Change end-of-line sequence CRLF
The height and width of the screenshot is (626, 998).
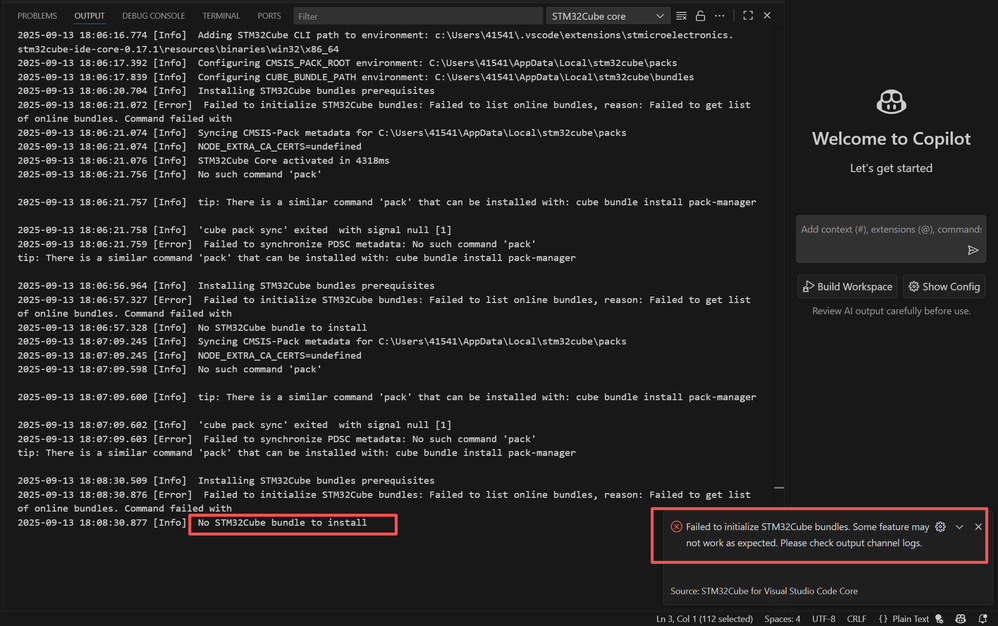tap(856, 619)
